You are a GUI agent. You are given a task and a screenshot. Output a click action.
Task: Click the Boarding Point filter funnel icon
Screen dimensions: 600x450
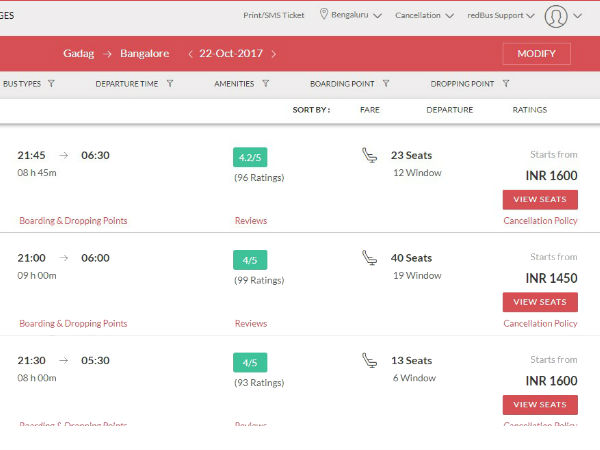386,84
